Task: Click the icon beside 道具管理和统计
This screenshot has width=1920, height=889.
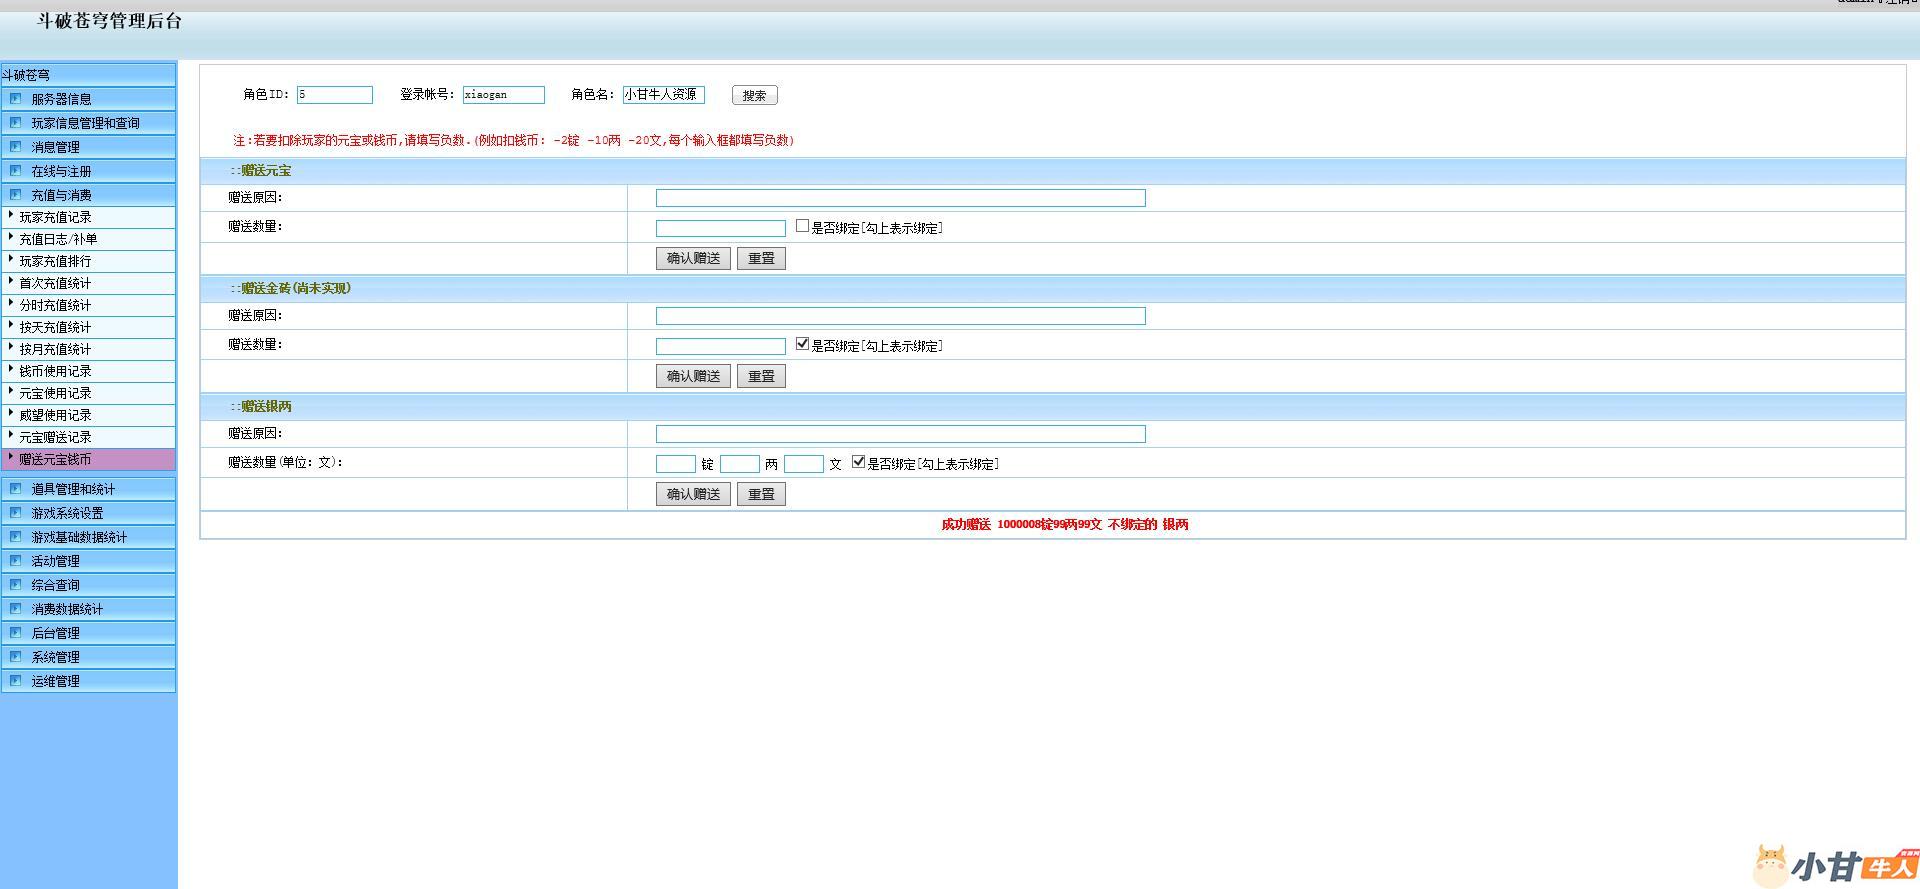Action: point(15,488)
